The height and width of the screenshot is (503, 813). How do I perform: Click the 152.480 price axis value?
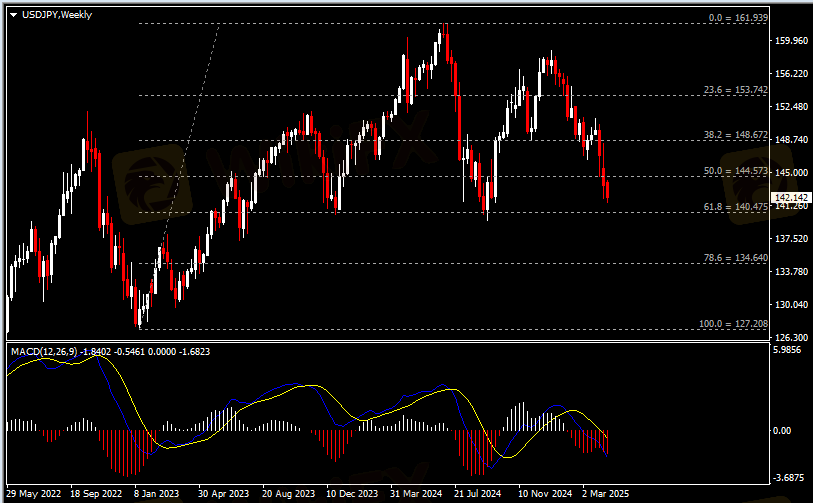(791, 106)
